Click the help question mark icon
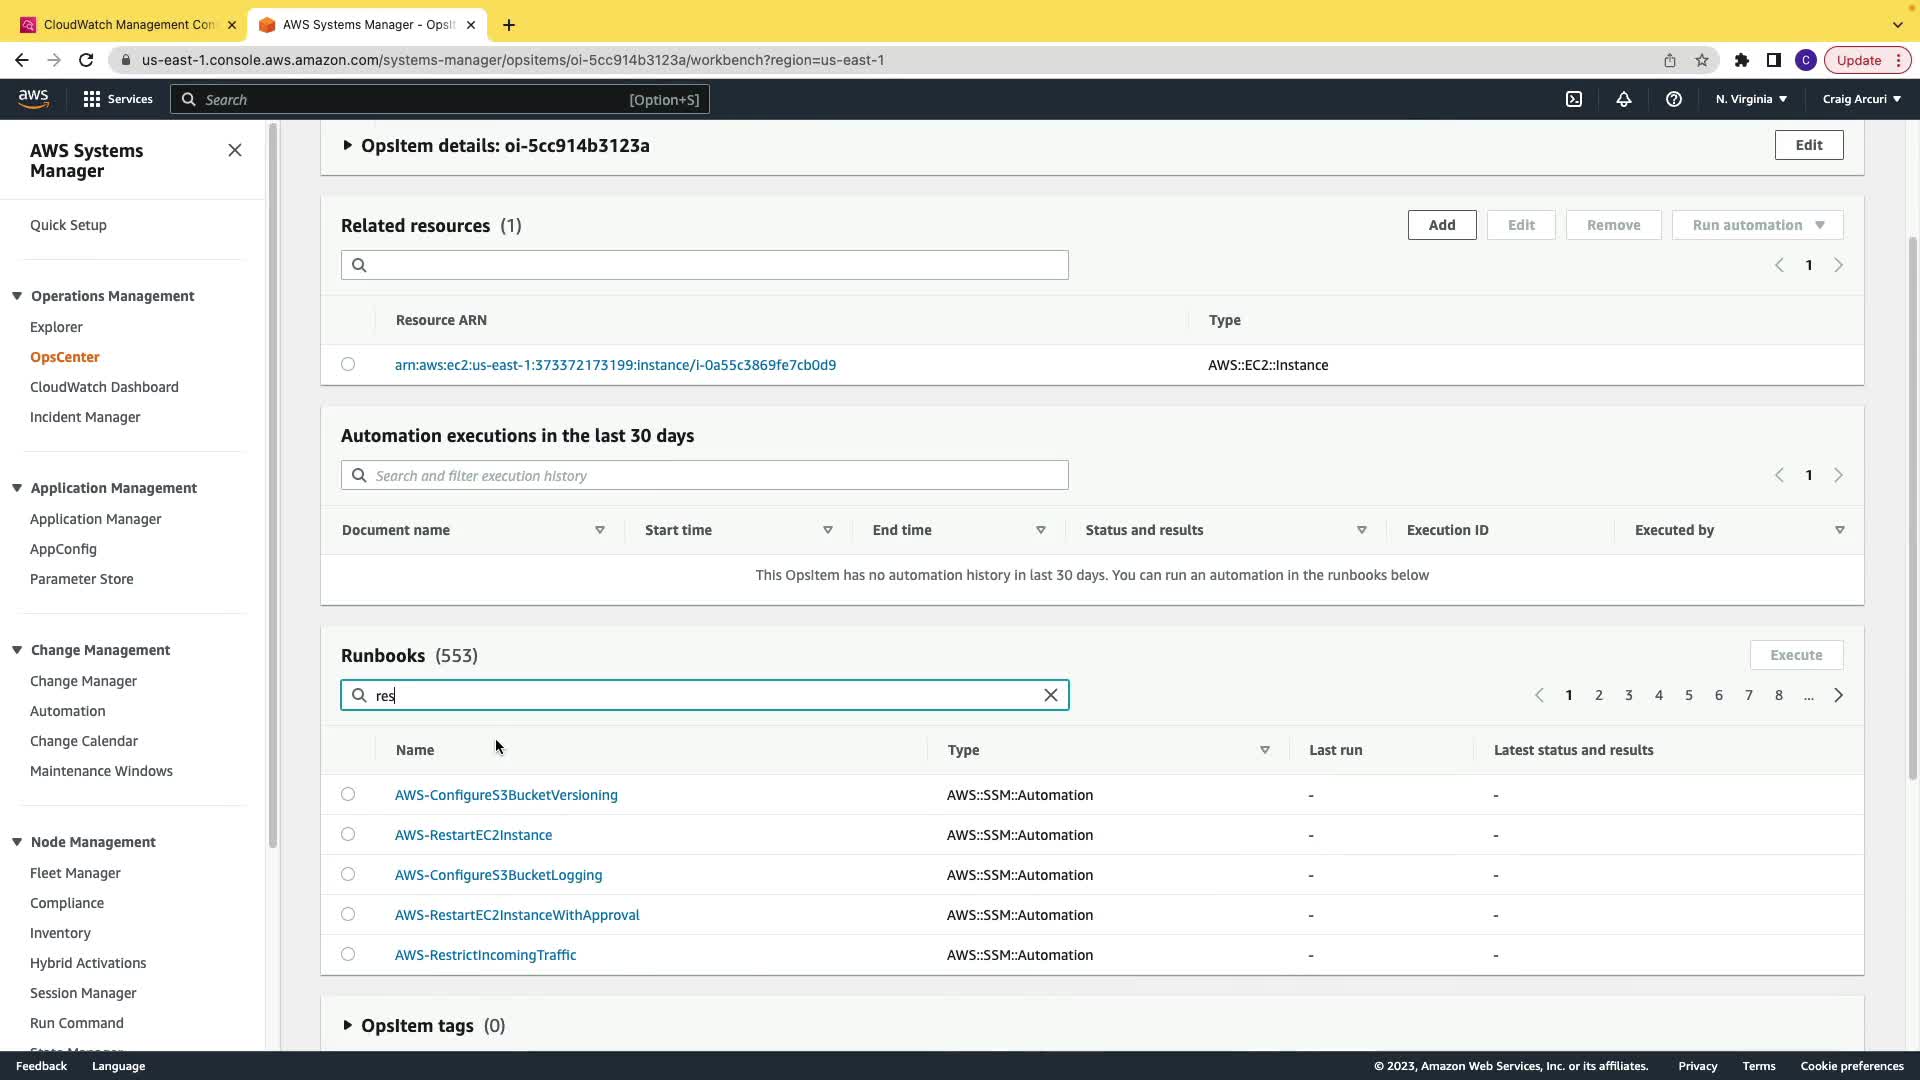1920x1080 pixels. (1673, 99)
